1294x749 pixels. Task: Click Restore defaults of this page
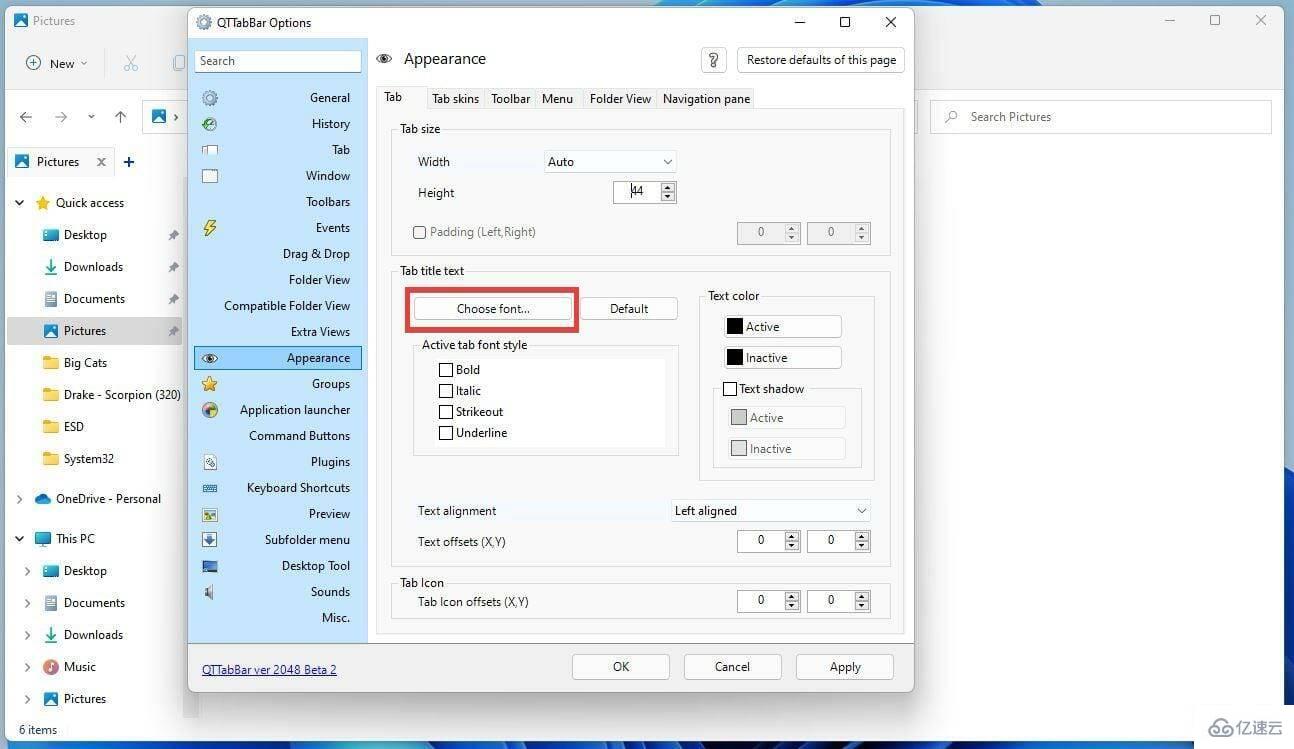[x=821, y=60]
